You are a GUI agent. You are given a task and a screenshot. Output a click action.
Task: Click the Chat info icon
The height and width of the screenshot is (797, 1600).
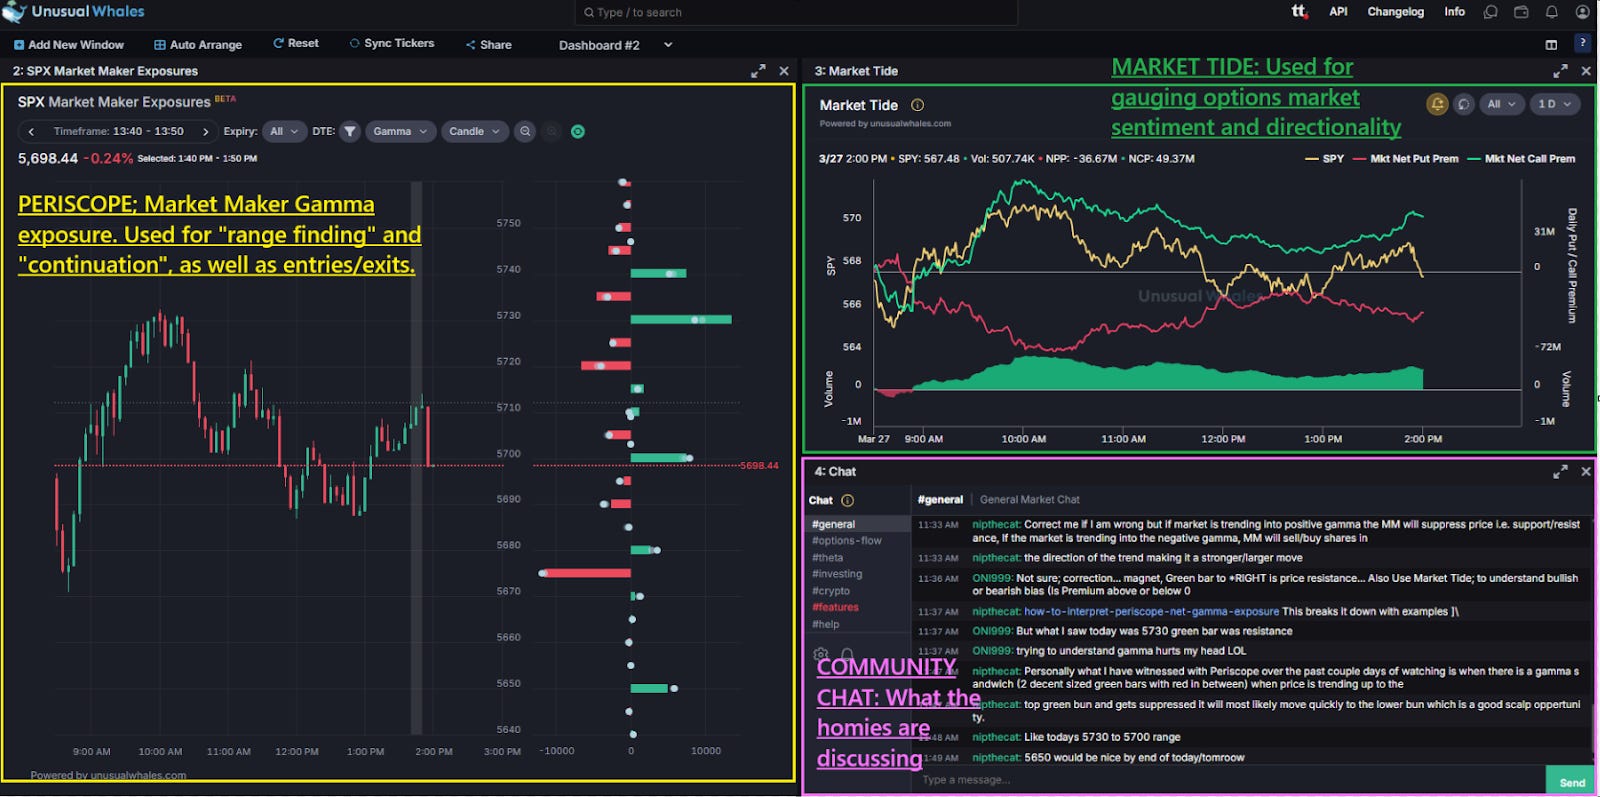pyautogui.click(x=847, y=500)
